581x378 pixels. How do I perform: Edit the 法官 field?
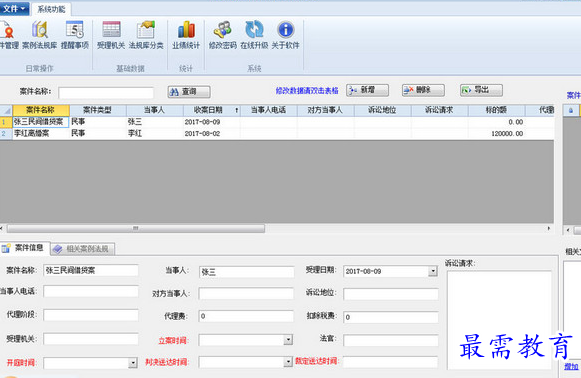(391, 340)
